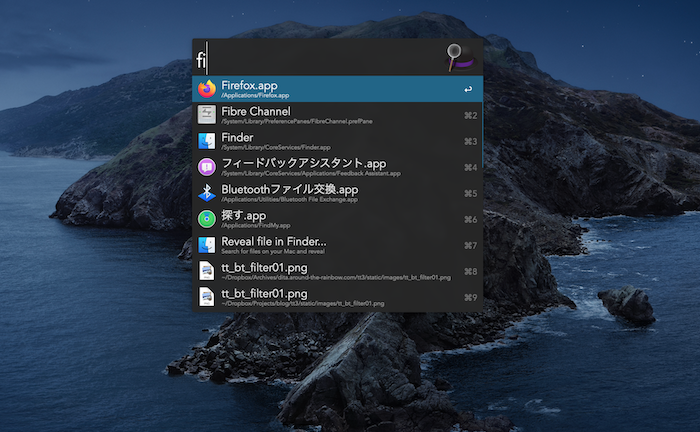Click the Dropbox/Projects/blog path under tt_bt_filter01.png

tap(303, 303)
